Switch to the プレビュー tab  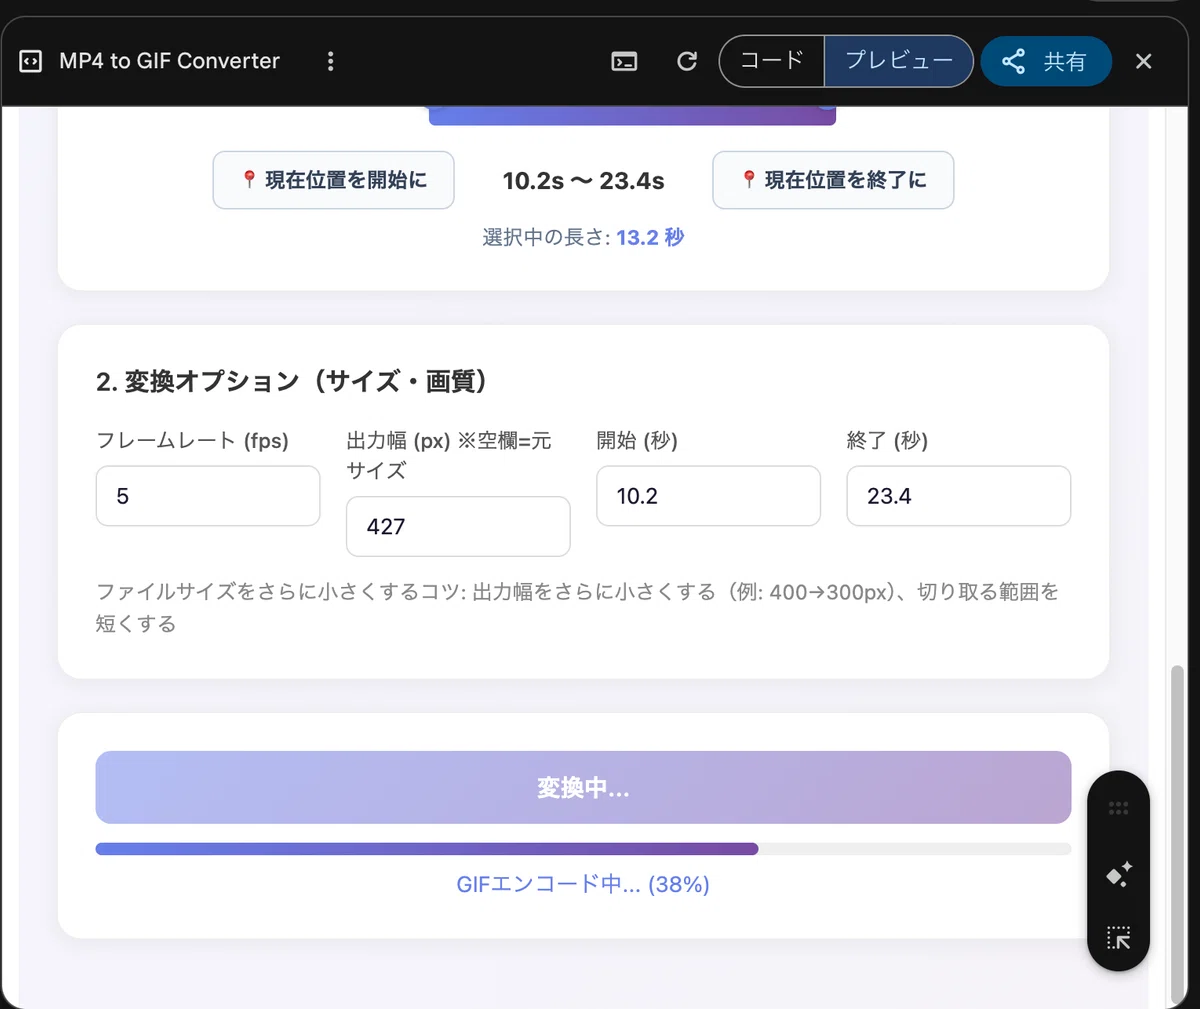898,61
